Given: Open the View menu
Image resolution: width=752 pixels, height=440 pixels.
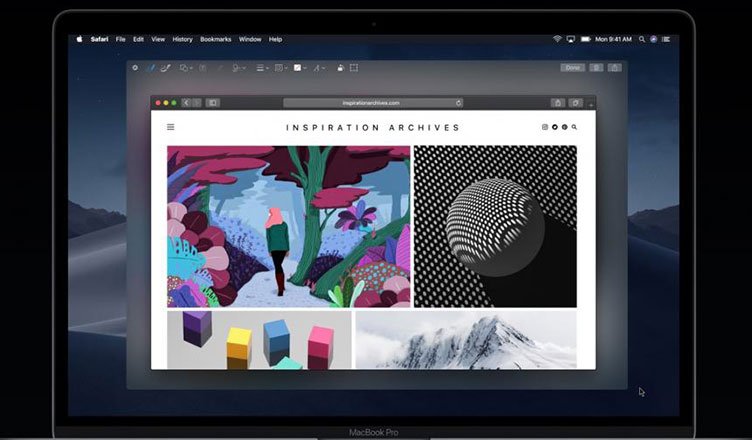Looking at the screenshot, I should click(x=158, y=39).
